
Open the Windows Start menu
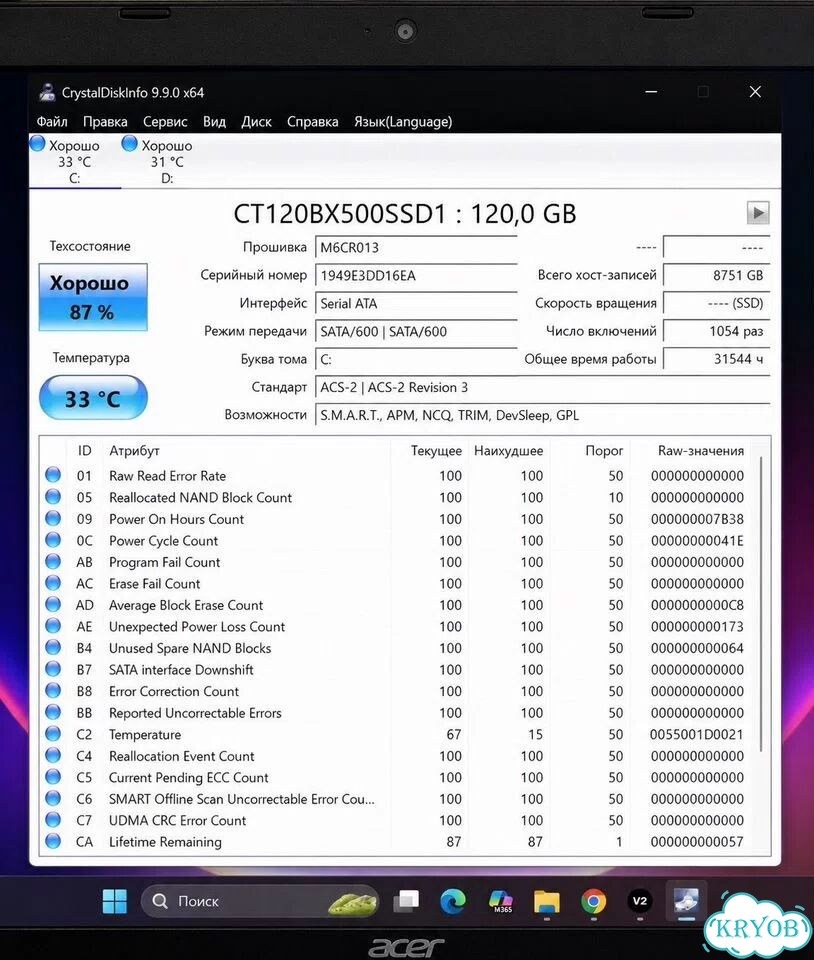[114, 901]
